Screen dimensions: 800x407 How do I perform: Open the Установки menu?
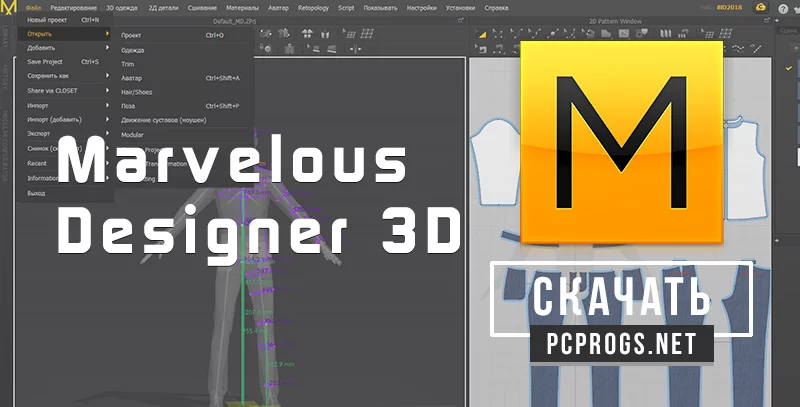[460, 8]
